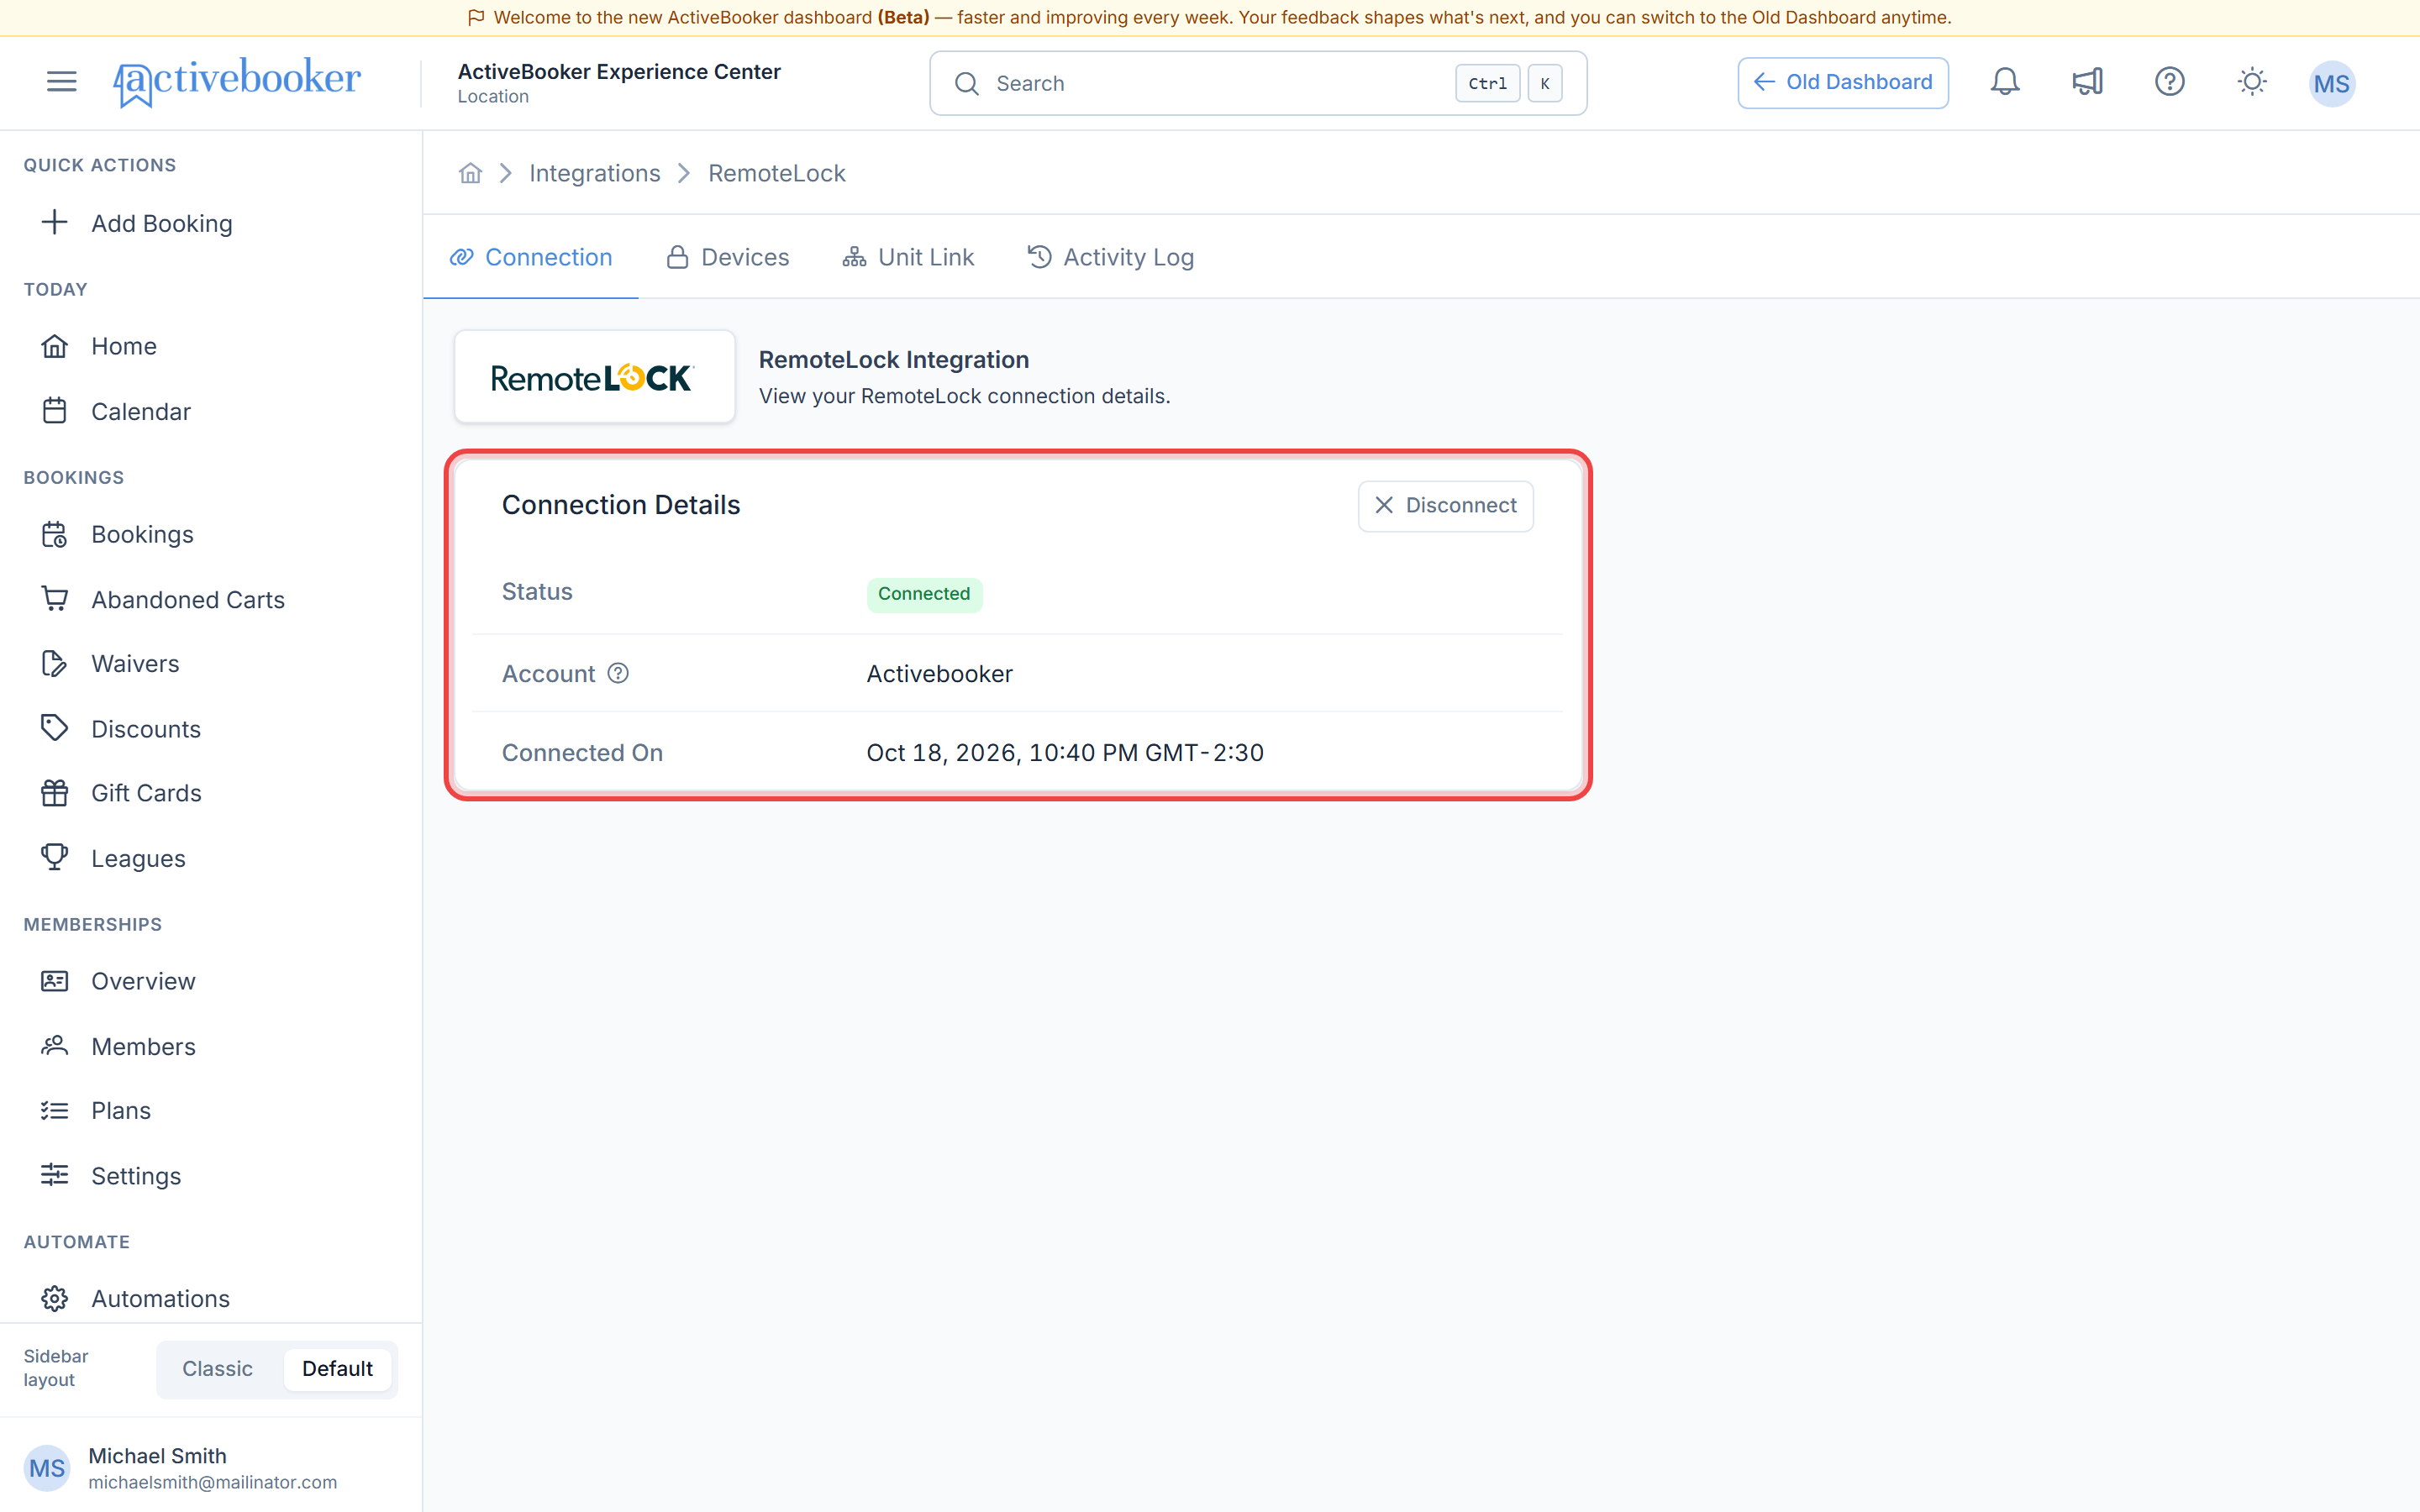Go to Integrations breadcrumb
The width and height of the screenshot is (2420, 1512).
point(594,173)
